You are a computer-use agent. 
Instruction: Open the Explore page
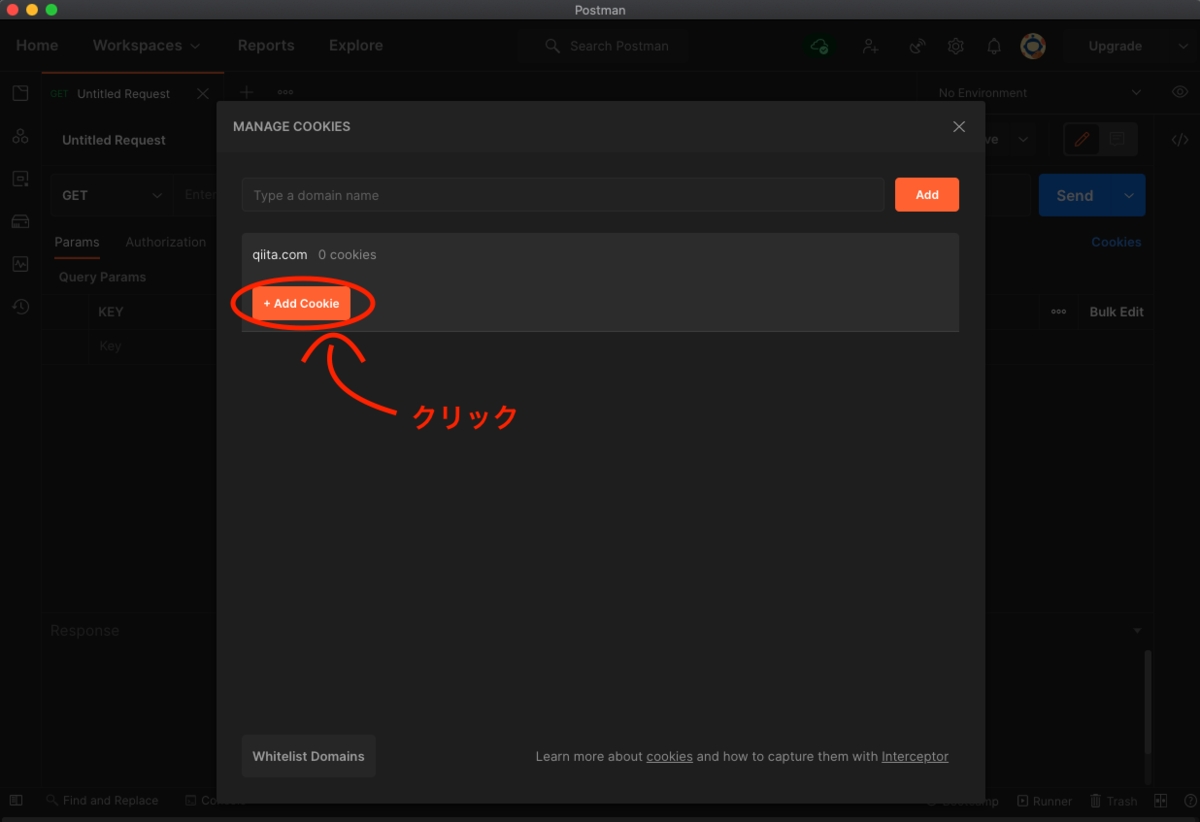(356, 45)
